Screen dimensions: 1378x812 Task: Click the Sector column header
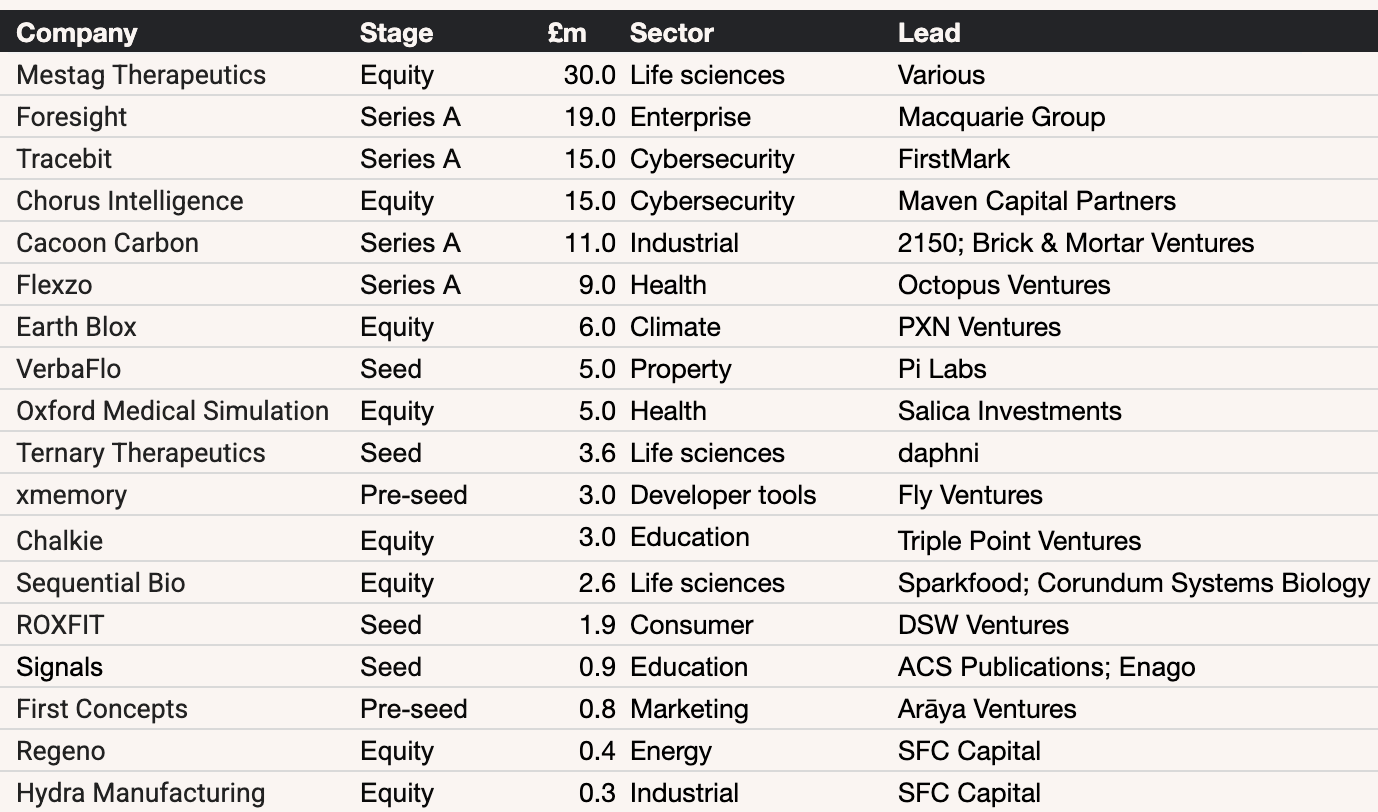pyautogui.click(x=671, y=33)
